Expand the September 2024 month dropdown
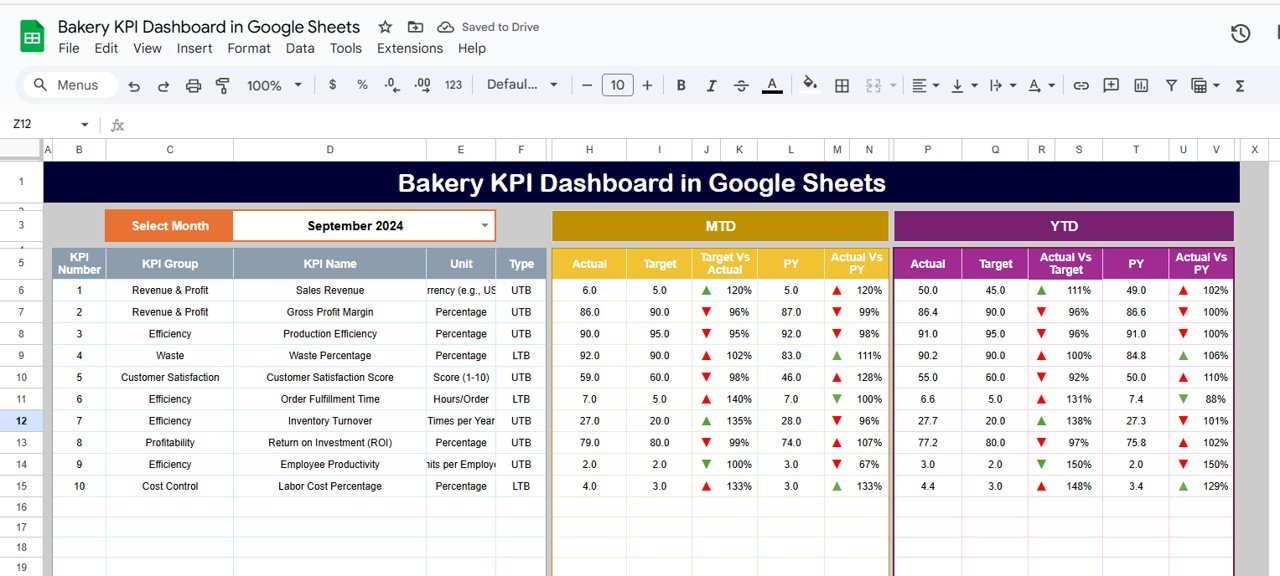The height and width of the screenshot is (576, 1280). (x=486, y=225)
